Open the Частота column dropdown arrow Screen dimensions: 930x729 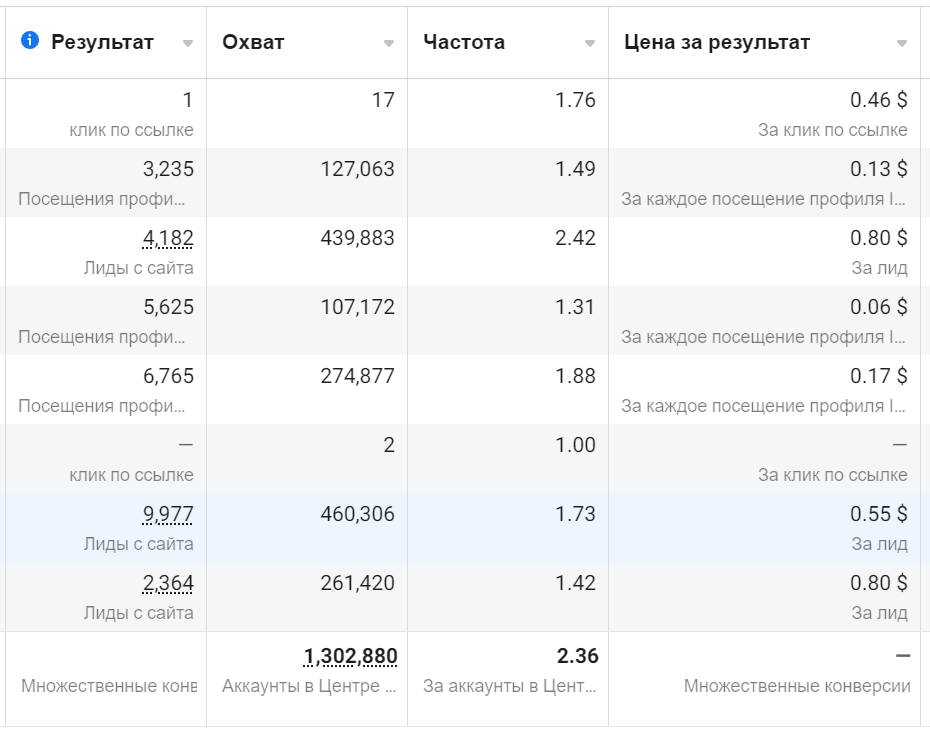click(589, 44)
